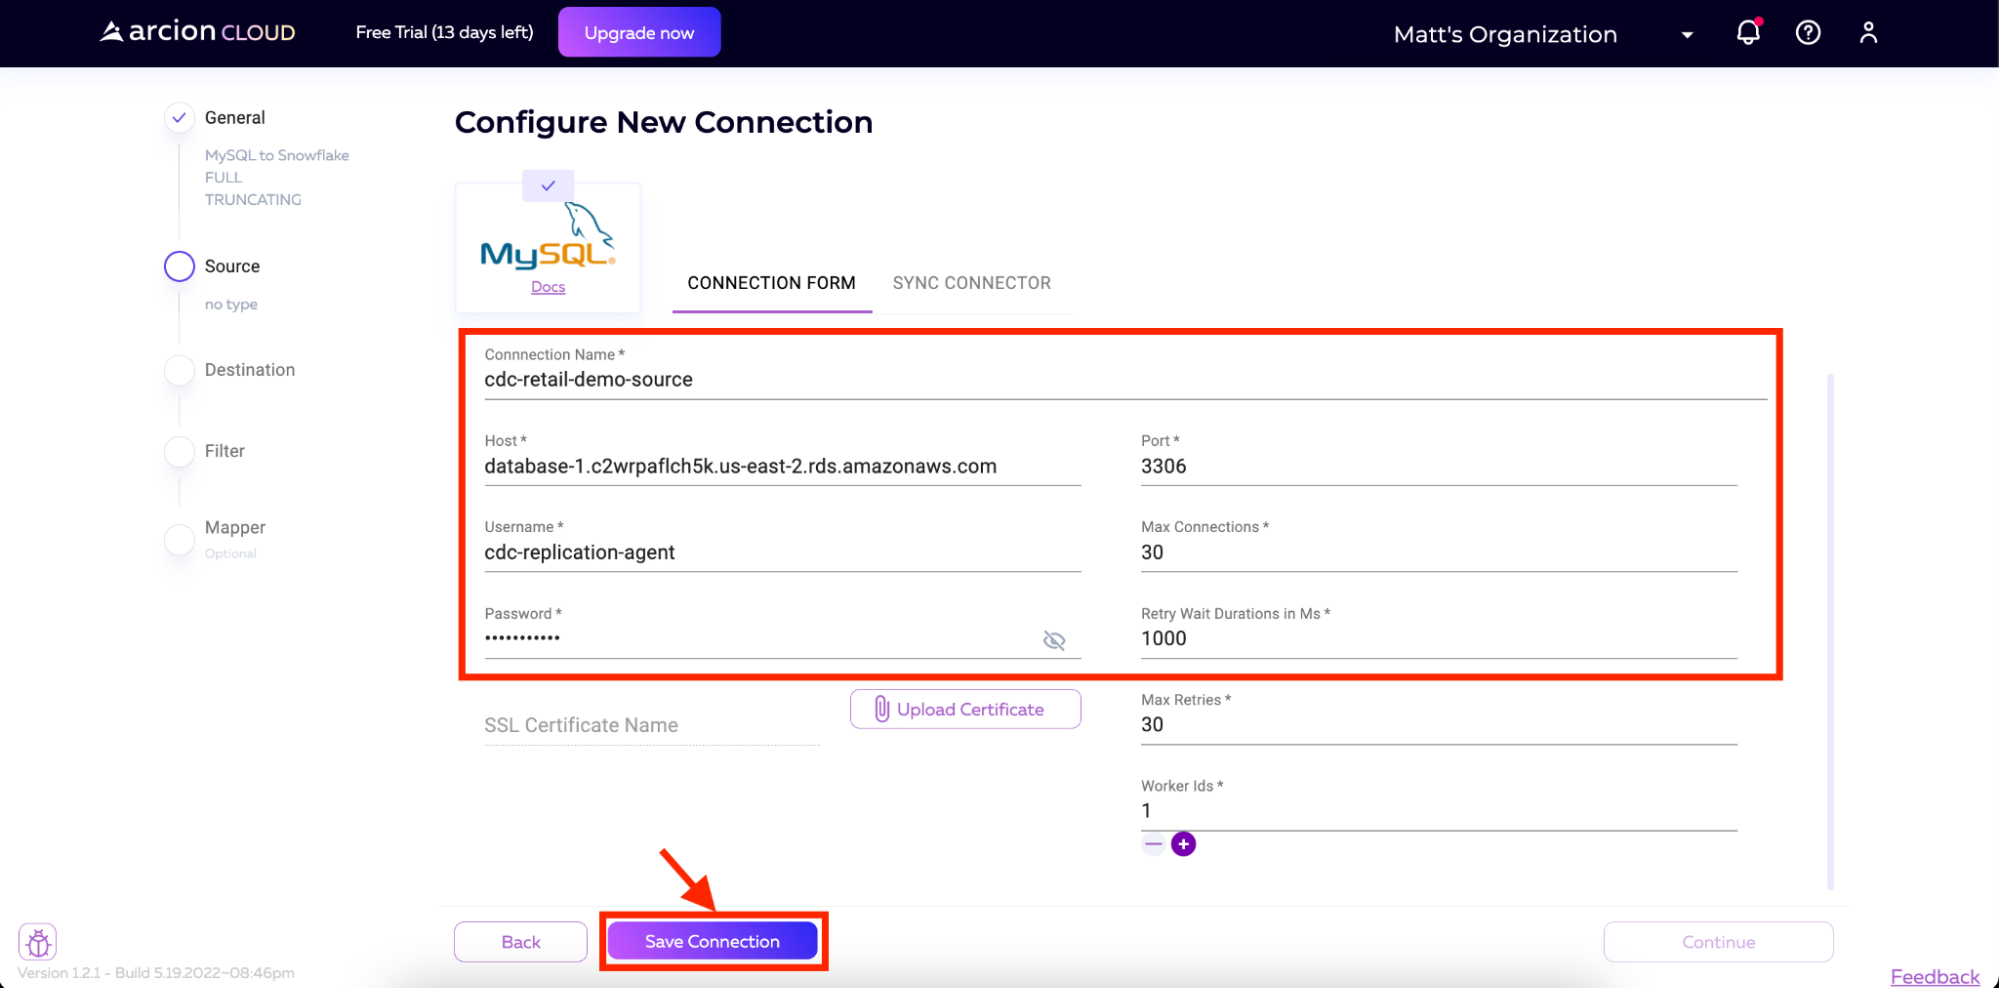Focus the Connection Name field
This screenshot has width=1999, height=988.
tap(1126, 380)
